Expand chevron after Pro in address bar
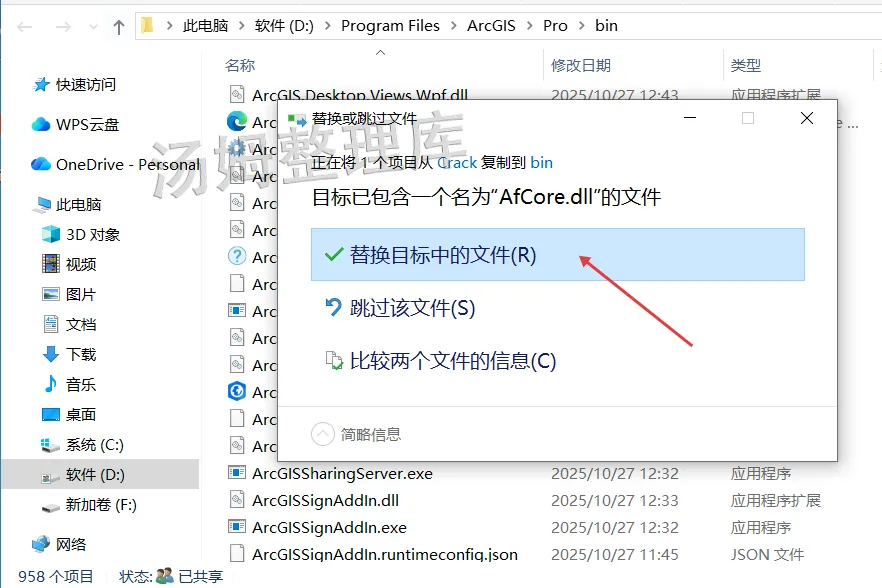This screenshot has width=882, height=588. pyautogui.click(x=582, y=26)
